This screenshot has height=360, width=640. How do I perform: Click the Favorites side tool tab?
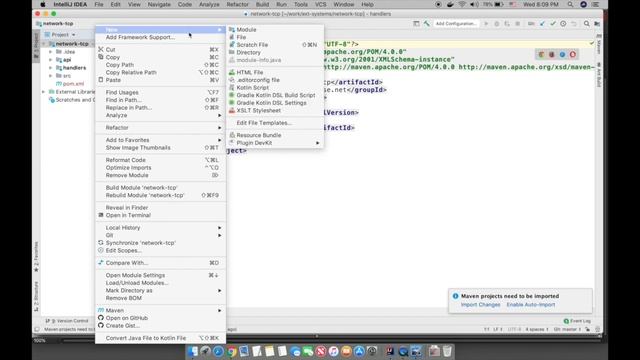pyautogui.click(x=36, y=257)
